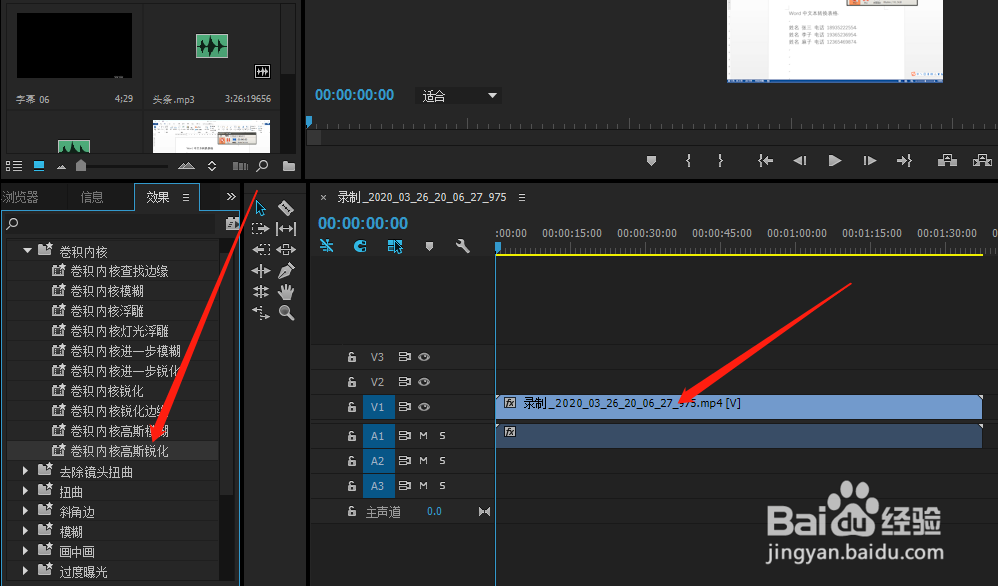Open the project panel search icon
Screen dimensions: 998x586
[x=262, y=166]
